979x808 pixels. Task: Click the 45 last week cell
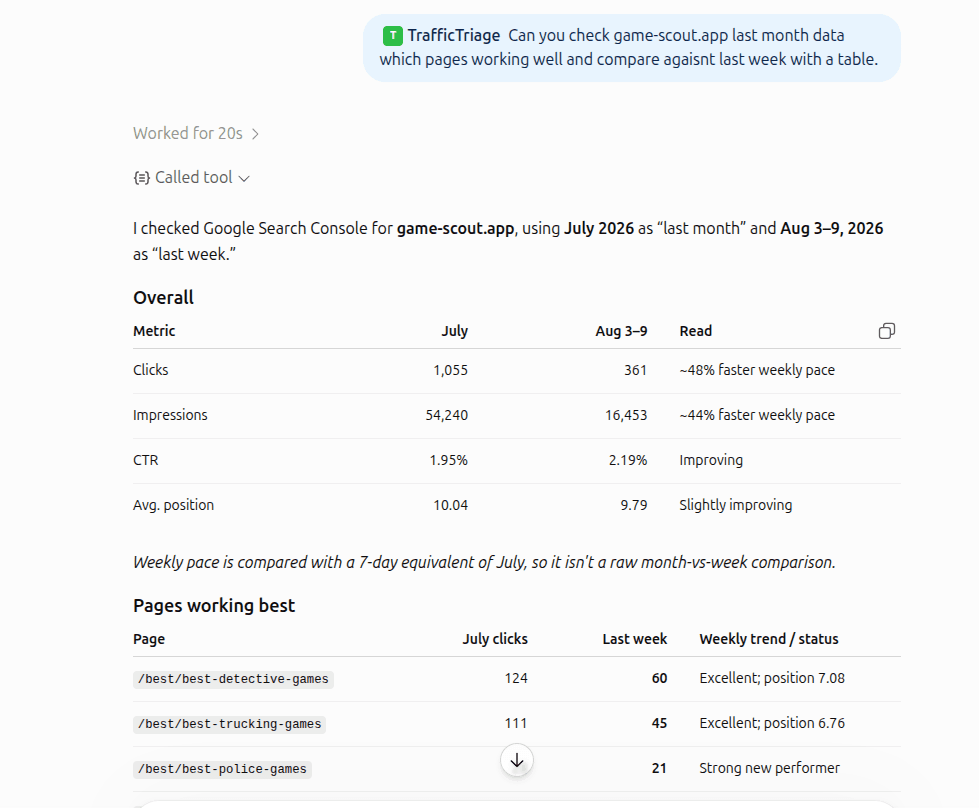click(659, 723)
